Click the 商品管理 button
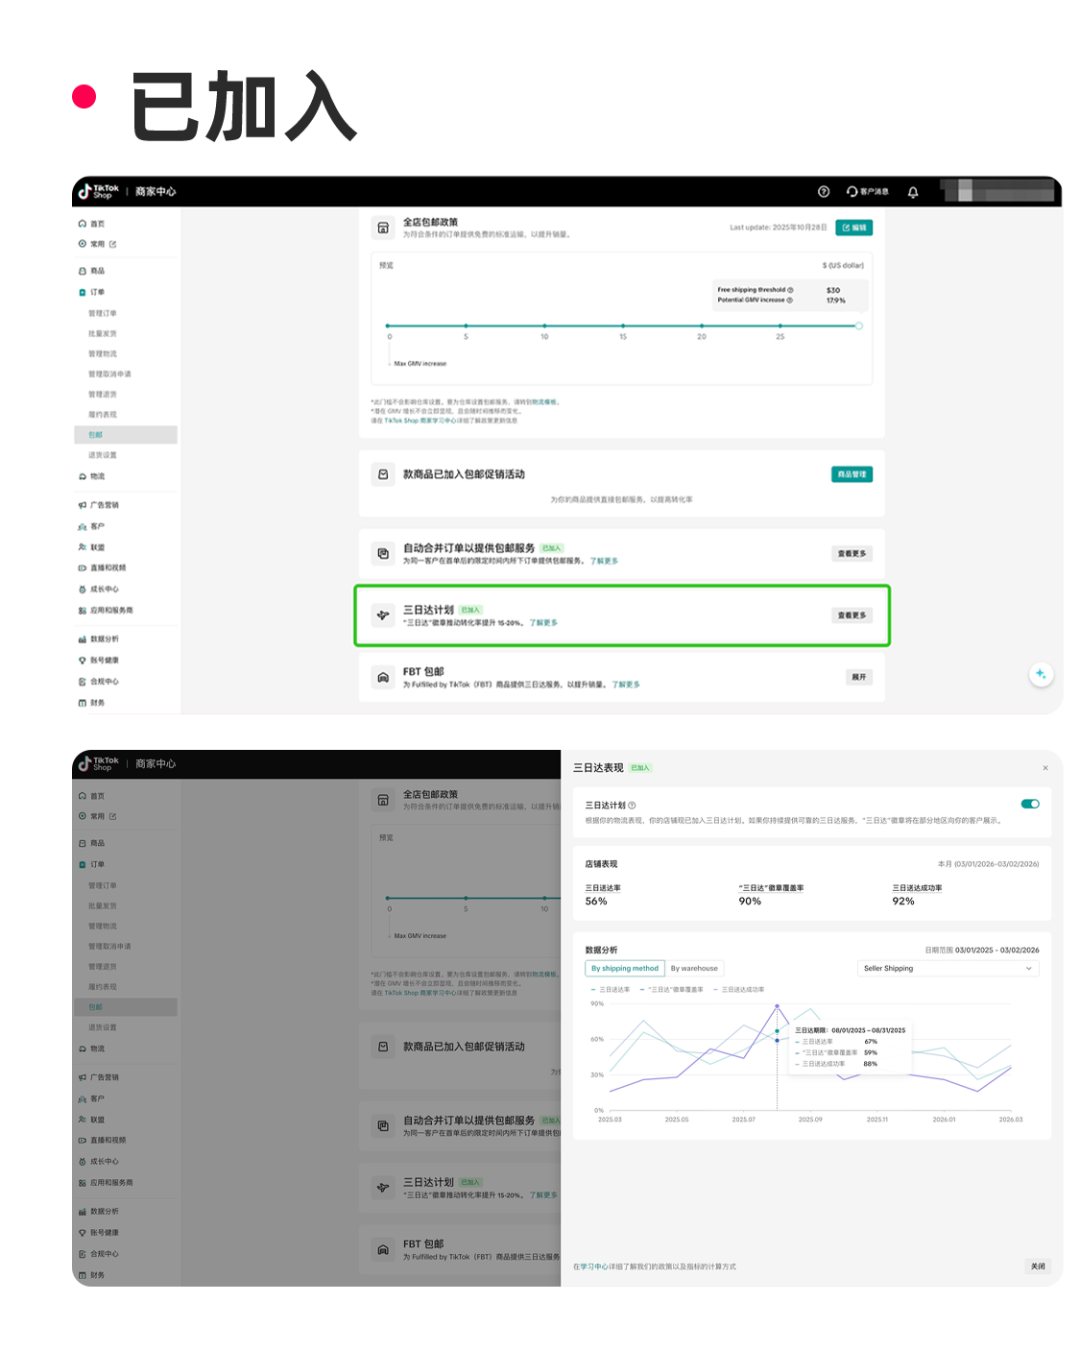This screenshot has height=1350, width=1080. point(852,474)
